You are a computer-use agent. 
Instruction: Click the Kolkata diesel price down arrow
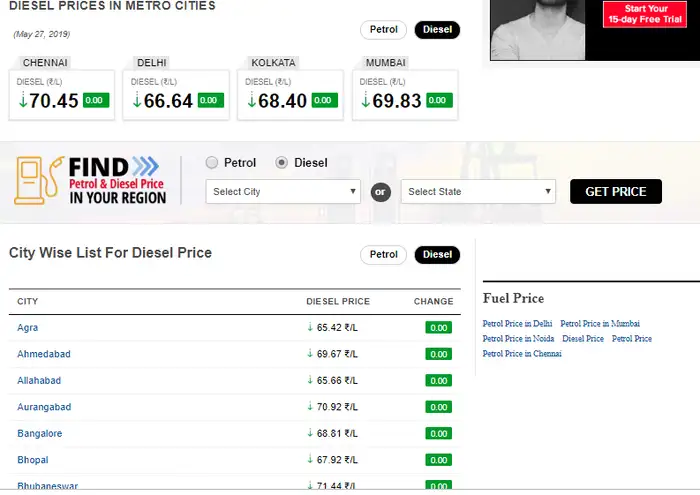click(251, 101)
